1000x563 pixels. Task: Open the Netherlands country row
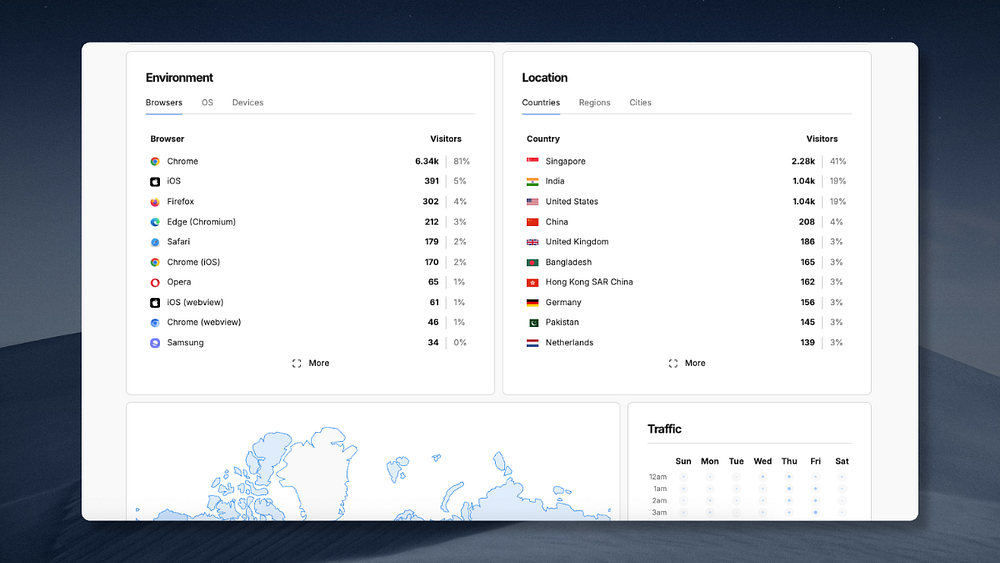tap(687, 343)
